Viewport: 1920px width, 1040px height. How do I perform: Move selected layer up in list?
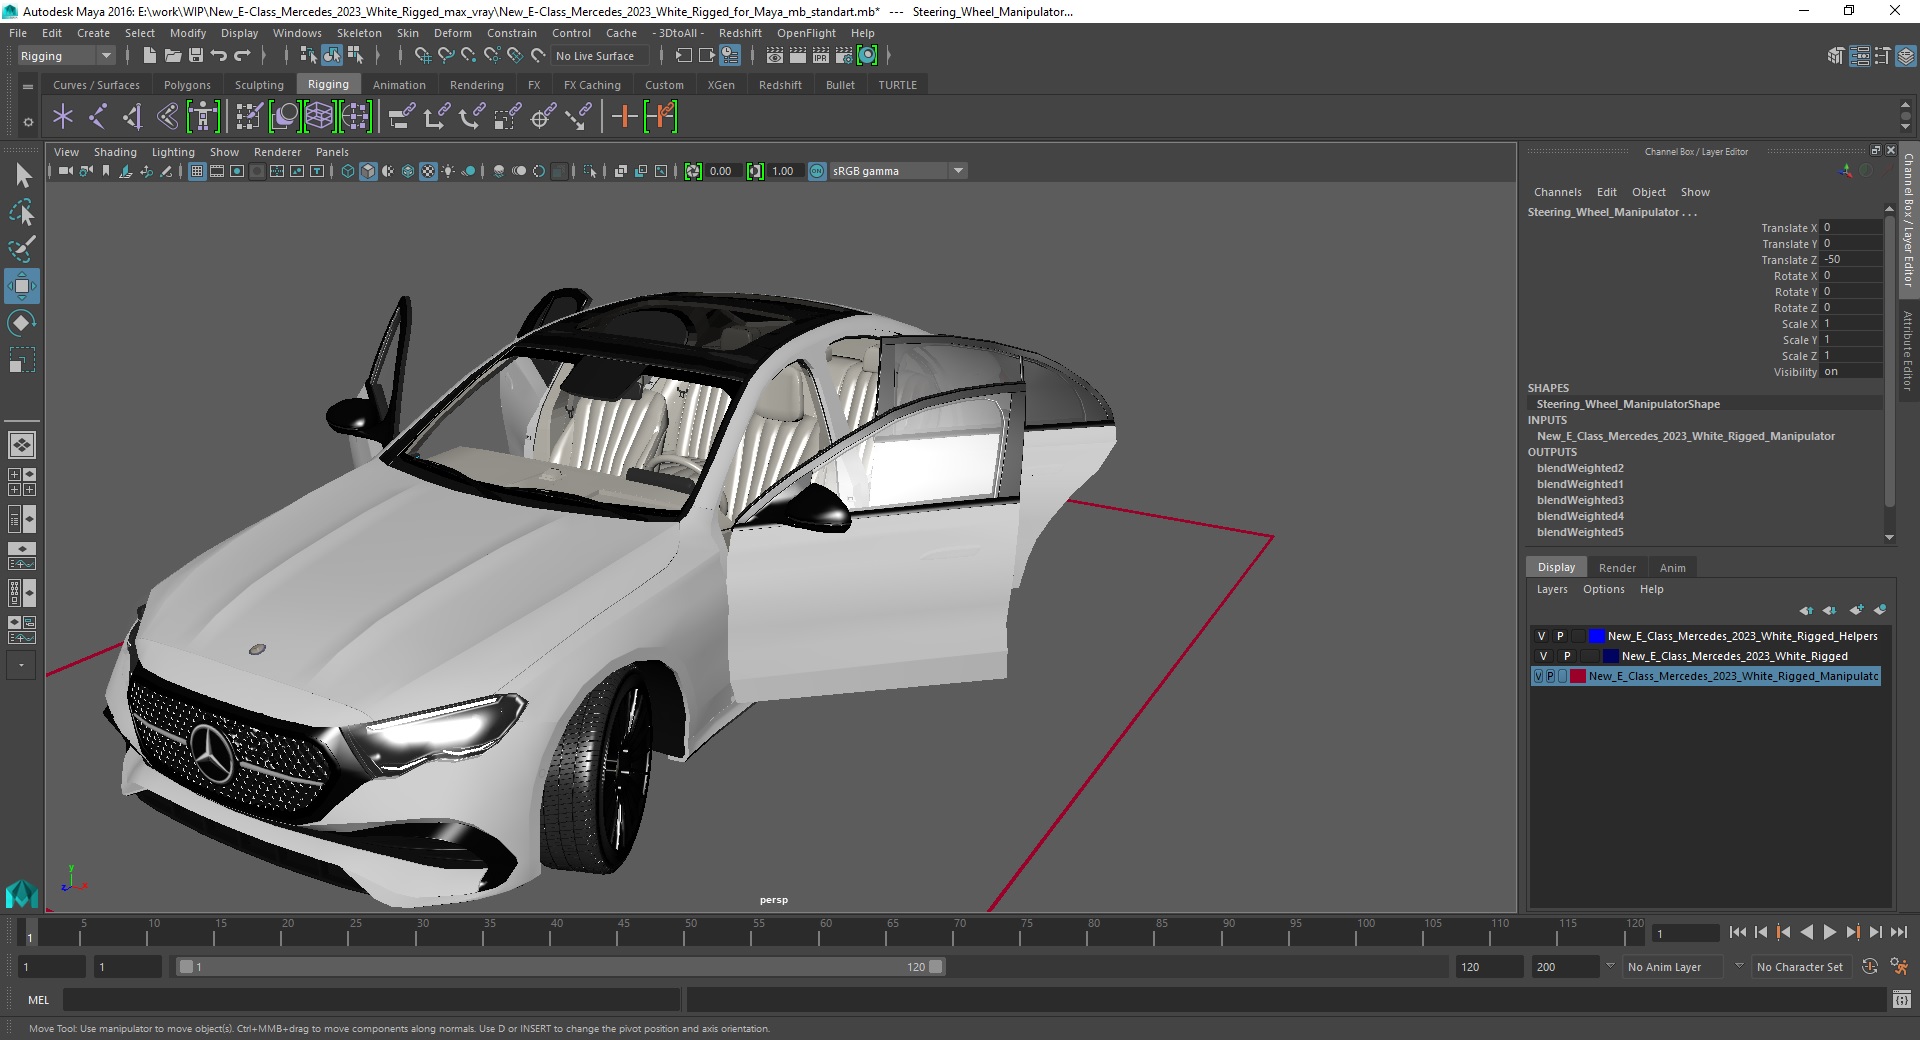tap(1806, 610)
